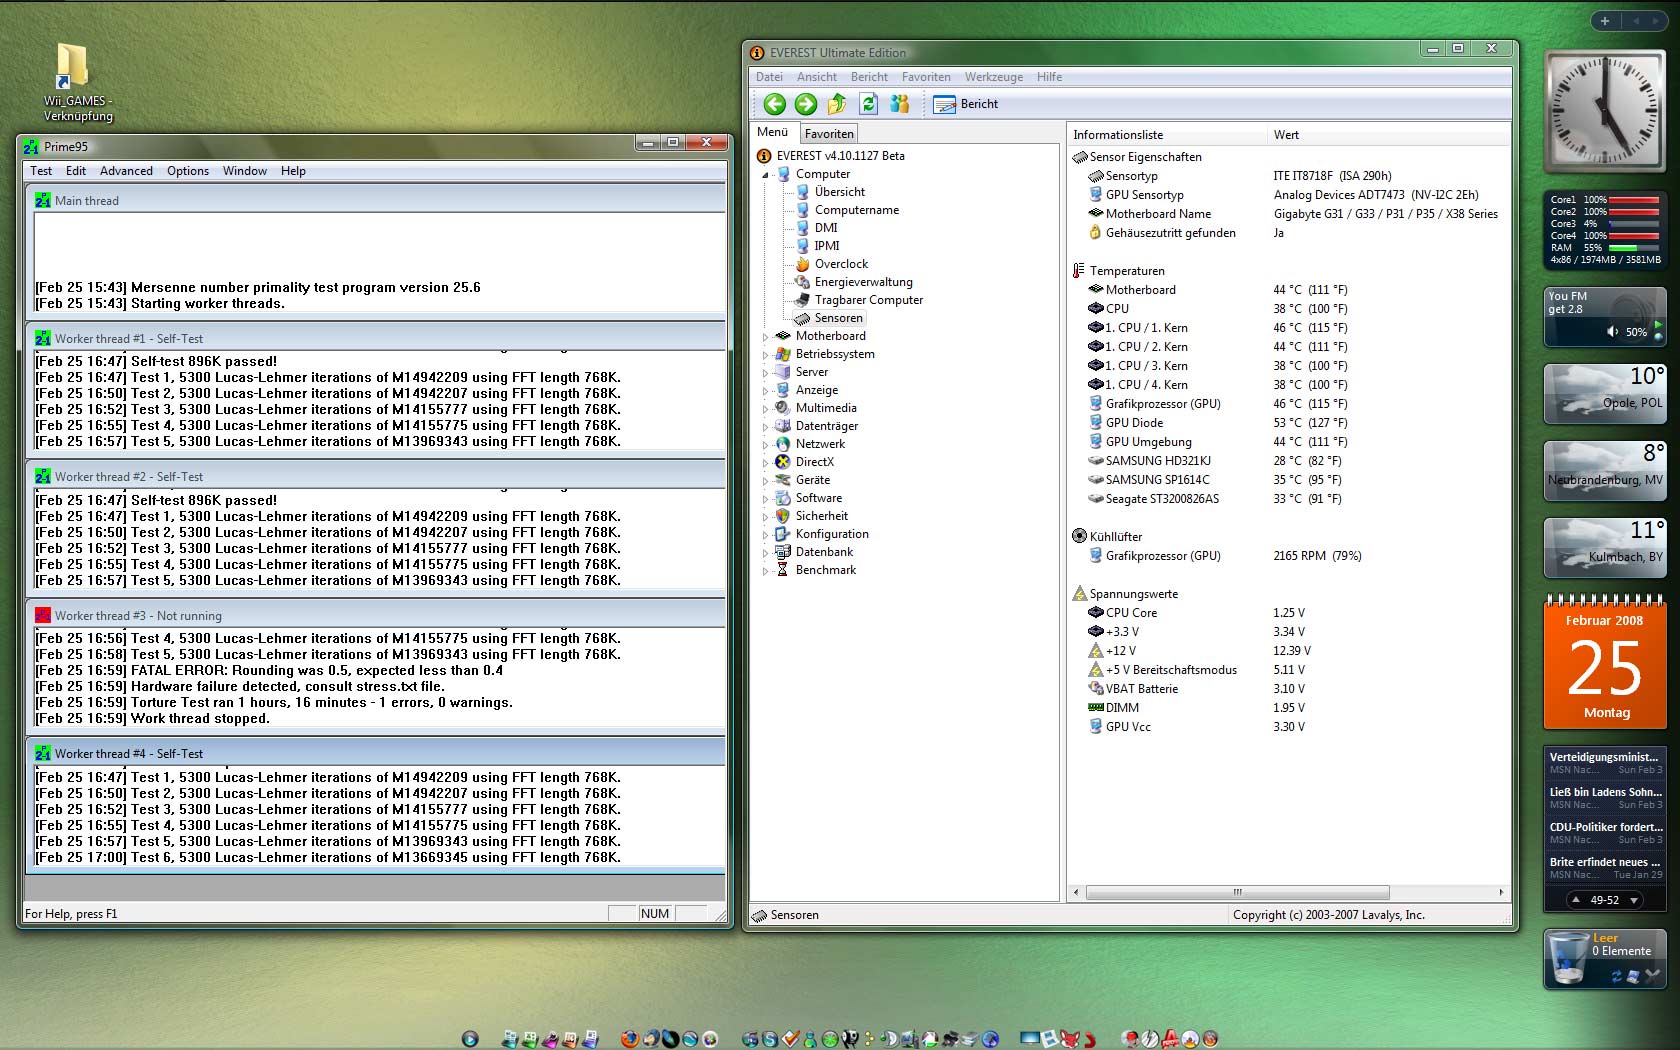Expand the Benchmark tree node
The width and height of the screenshot is (1680, 1050).
click(766, 571)
